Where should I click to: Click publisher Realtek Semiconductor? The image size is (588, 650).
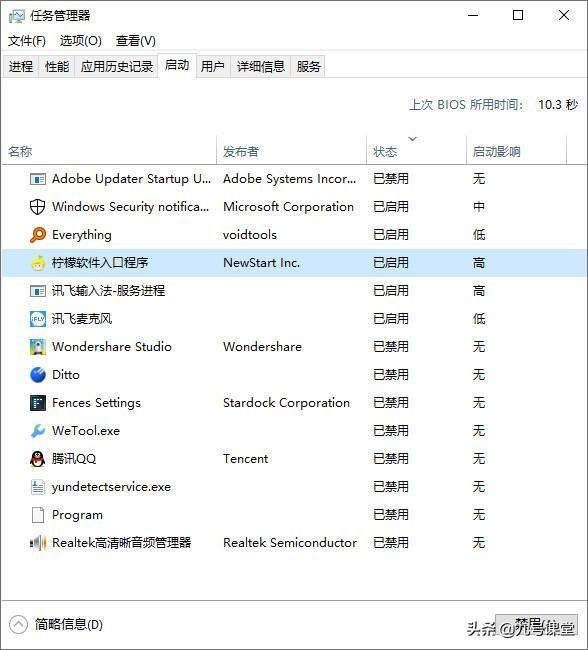point(290,543)
